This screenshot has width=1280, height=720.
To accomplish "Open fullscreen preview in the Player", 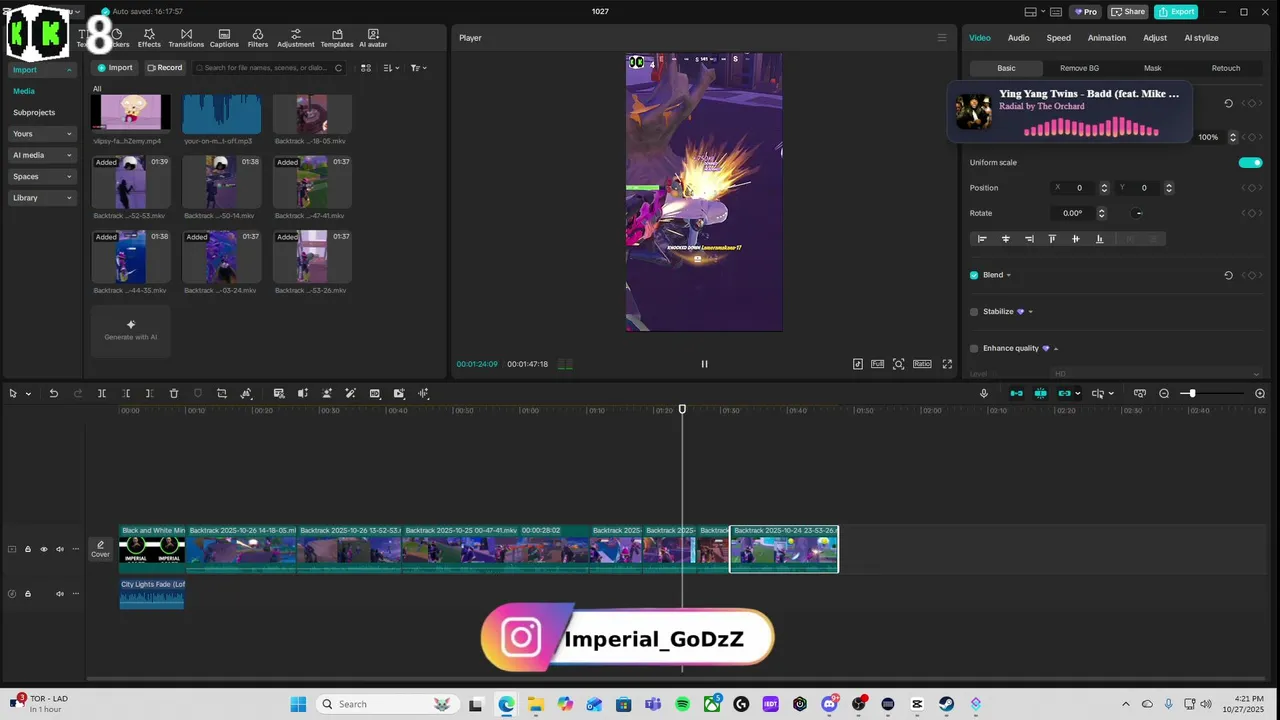I will 947,364.
